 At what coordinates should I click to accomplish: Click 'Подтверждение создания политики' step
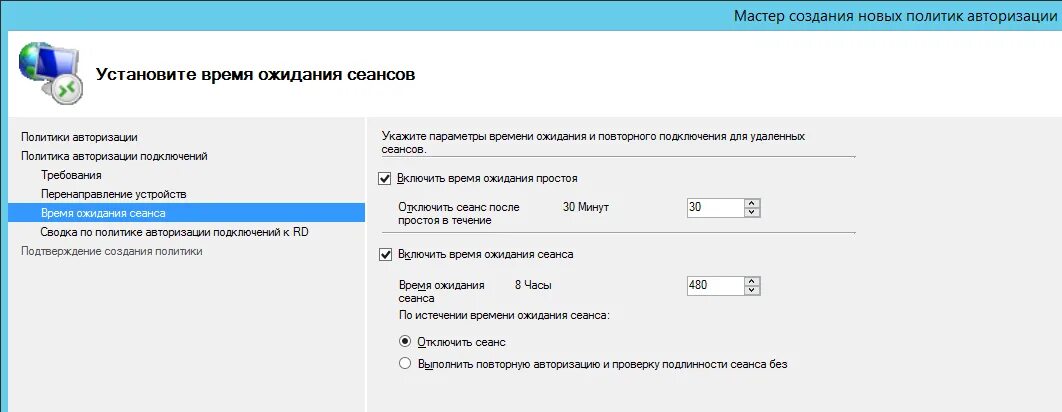[x=112, y=251]
